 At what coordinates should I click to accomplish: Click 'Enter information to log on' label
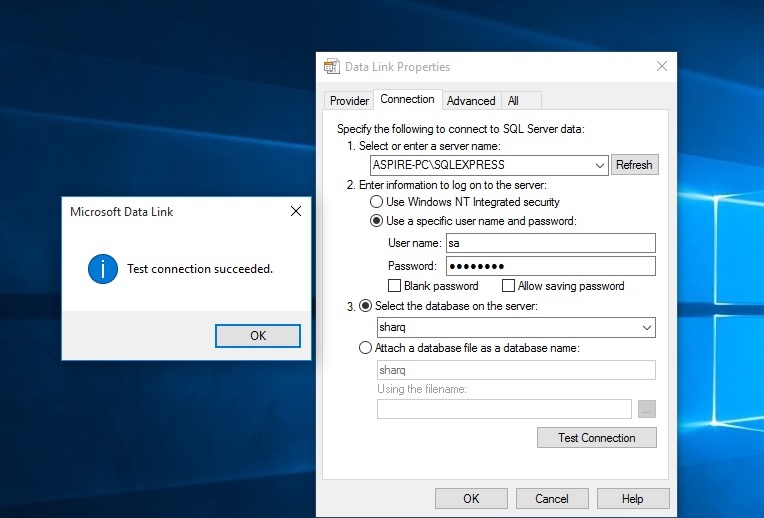pos(453,185)
